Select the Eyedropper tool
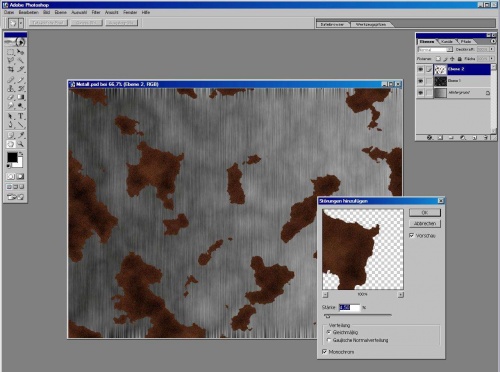 pyautogui.click(x=21, y=135)
